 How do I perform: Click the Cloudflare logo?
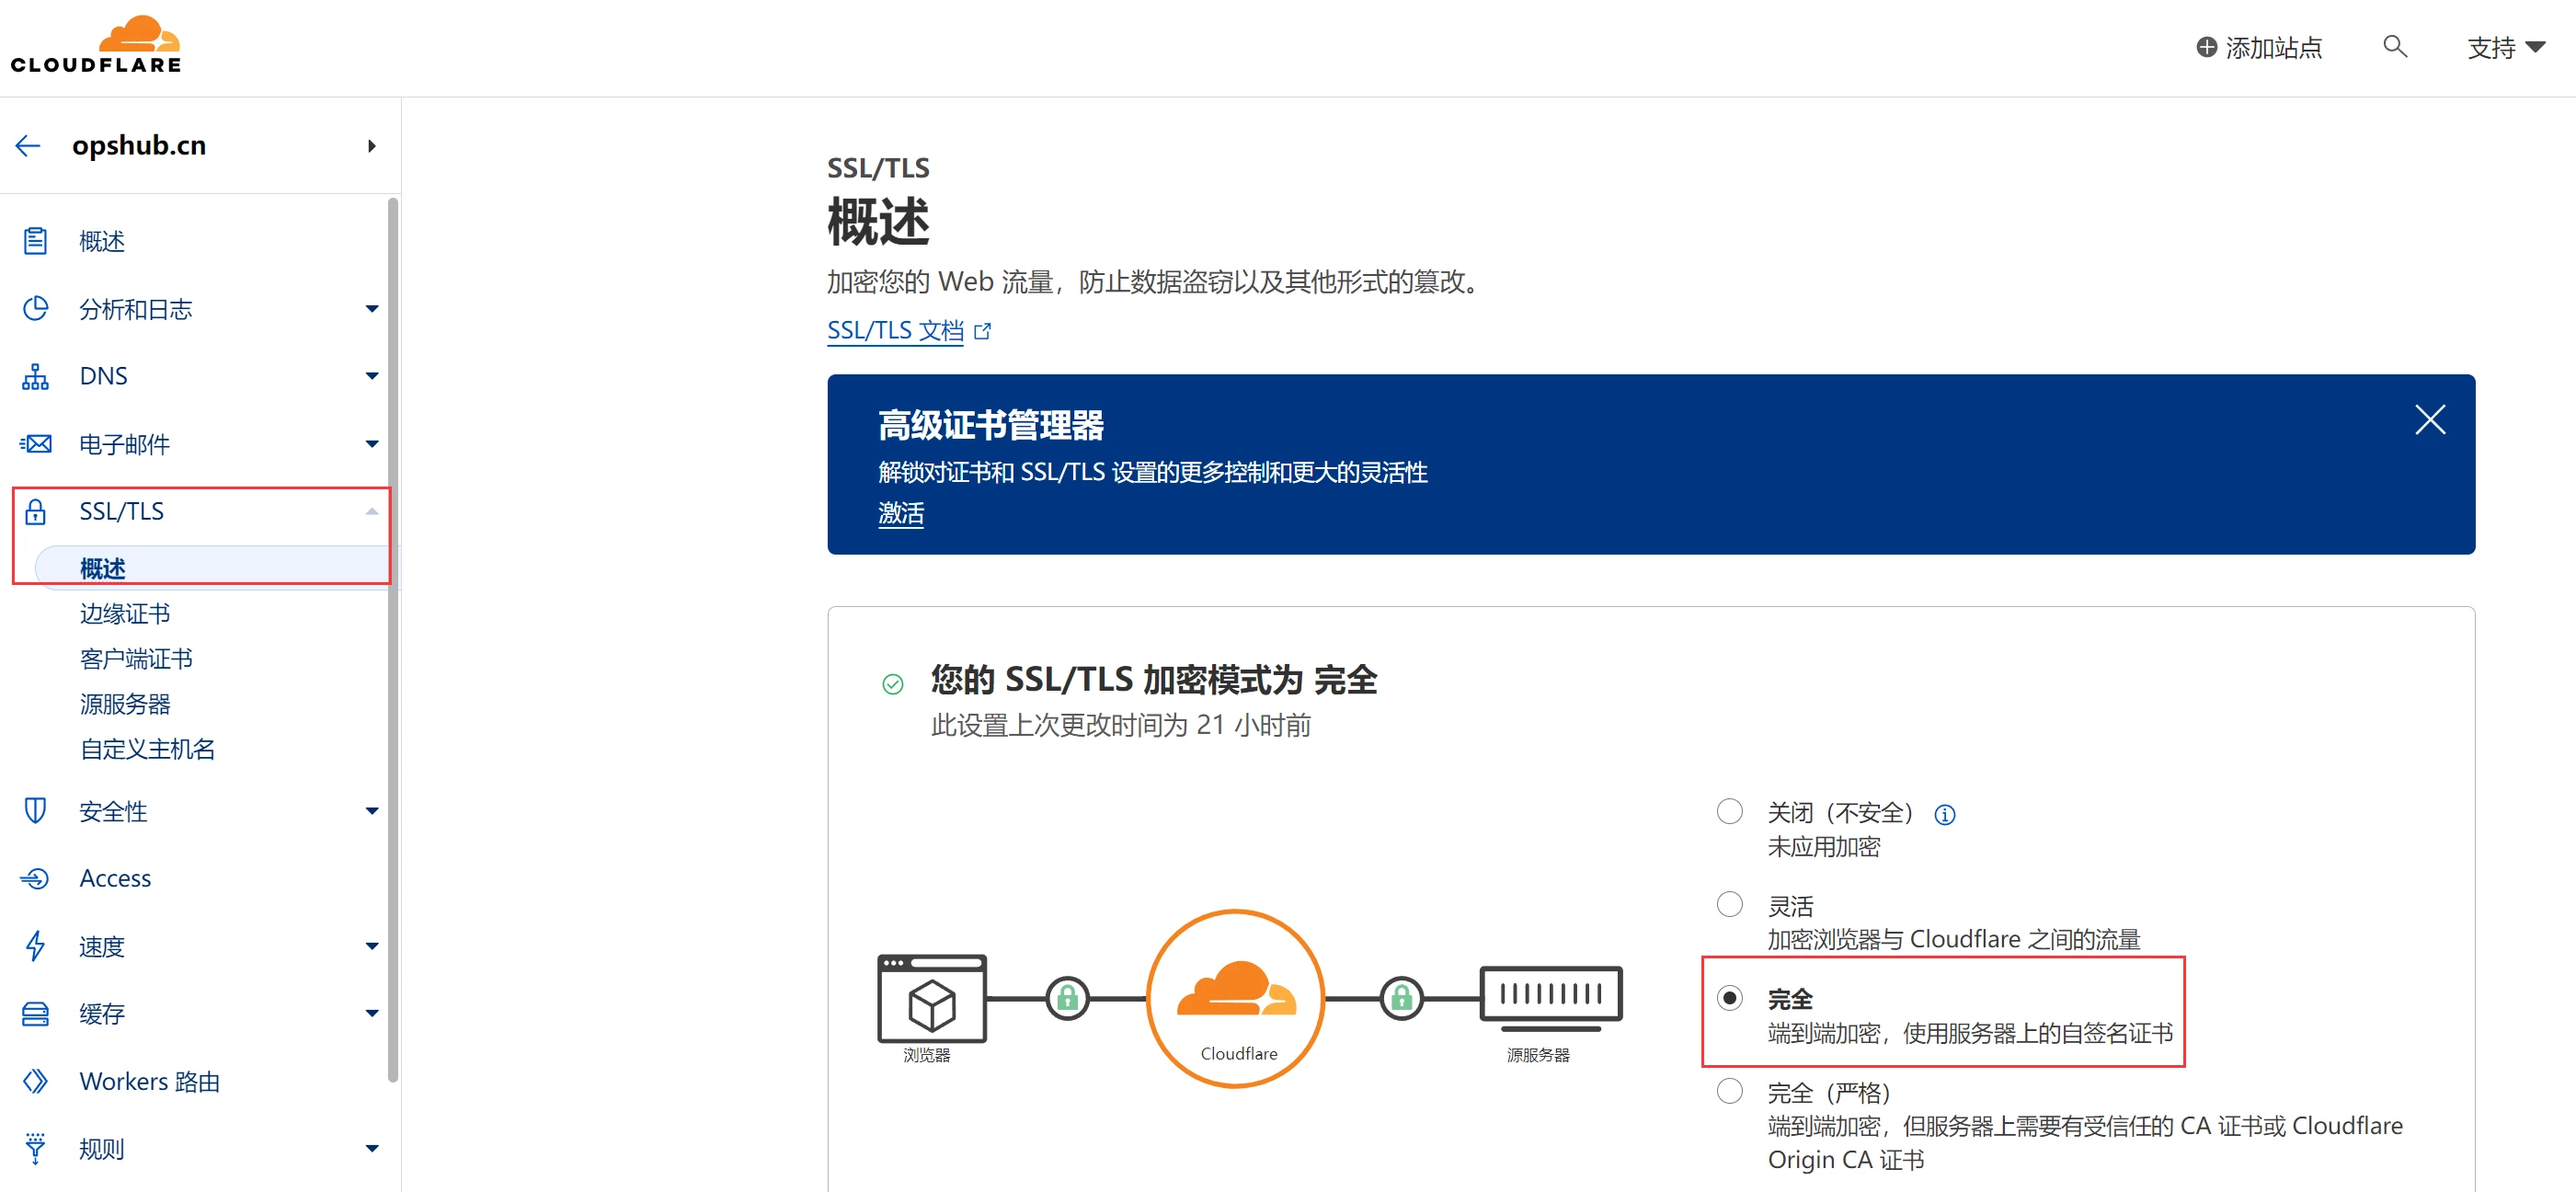[x=96, y=46]
